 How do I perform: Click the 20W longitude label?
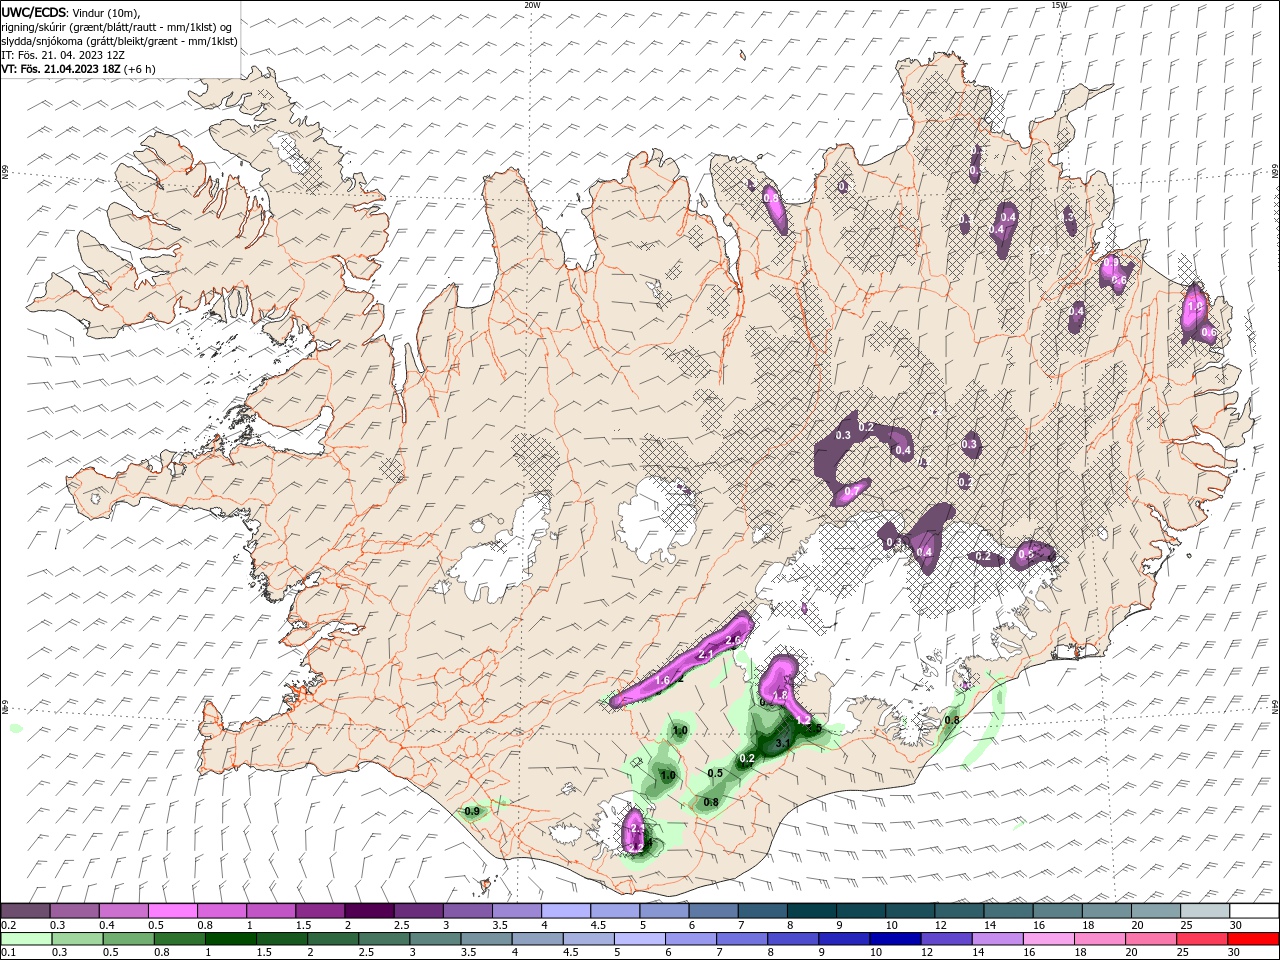point(532,4)
